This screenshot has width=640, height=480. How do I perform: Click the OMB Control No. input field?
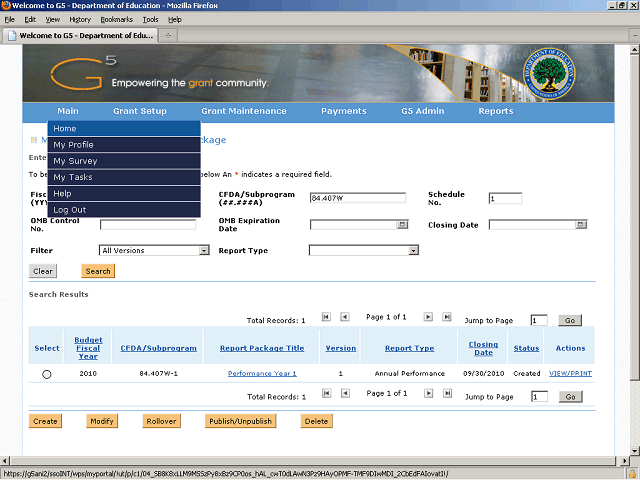pyautogui.click(x=148, y=224)
